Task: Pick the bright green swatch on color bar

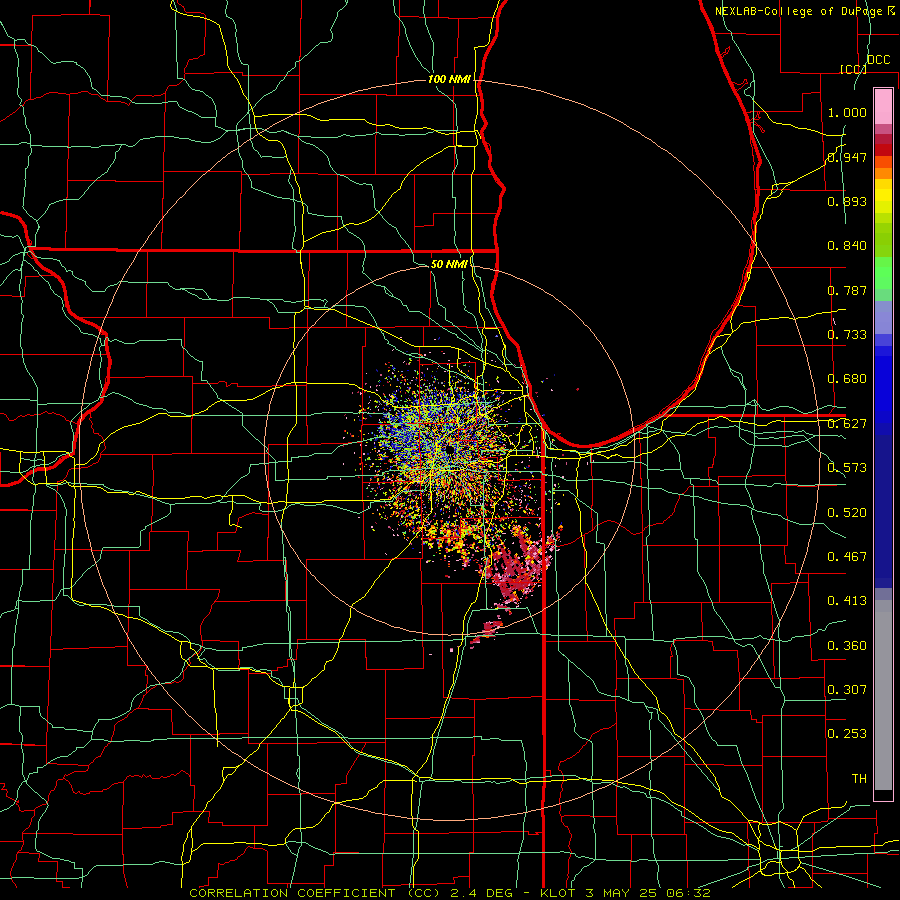Action: (883, 273)
